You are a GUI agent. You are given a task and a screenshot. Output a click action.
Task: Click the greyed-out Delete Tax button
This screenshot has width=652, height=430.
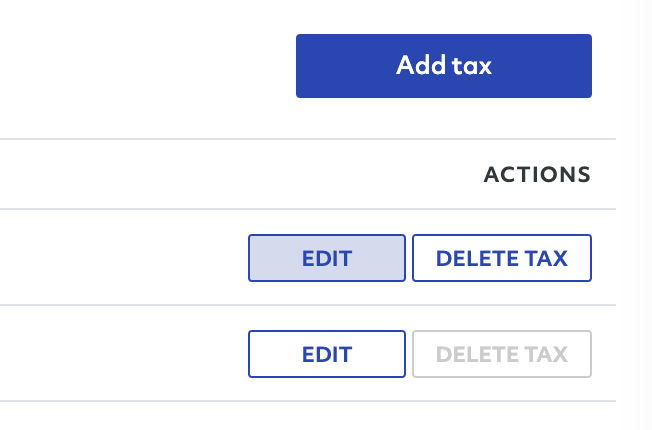[502, 354]
